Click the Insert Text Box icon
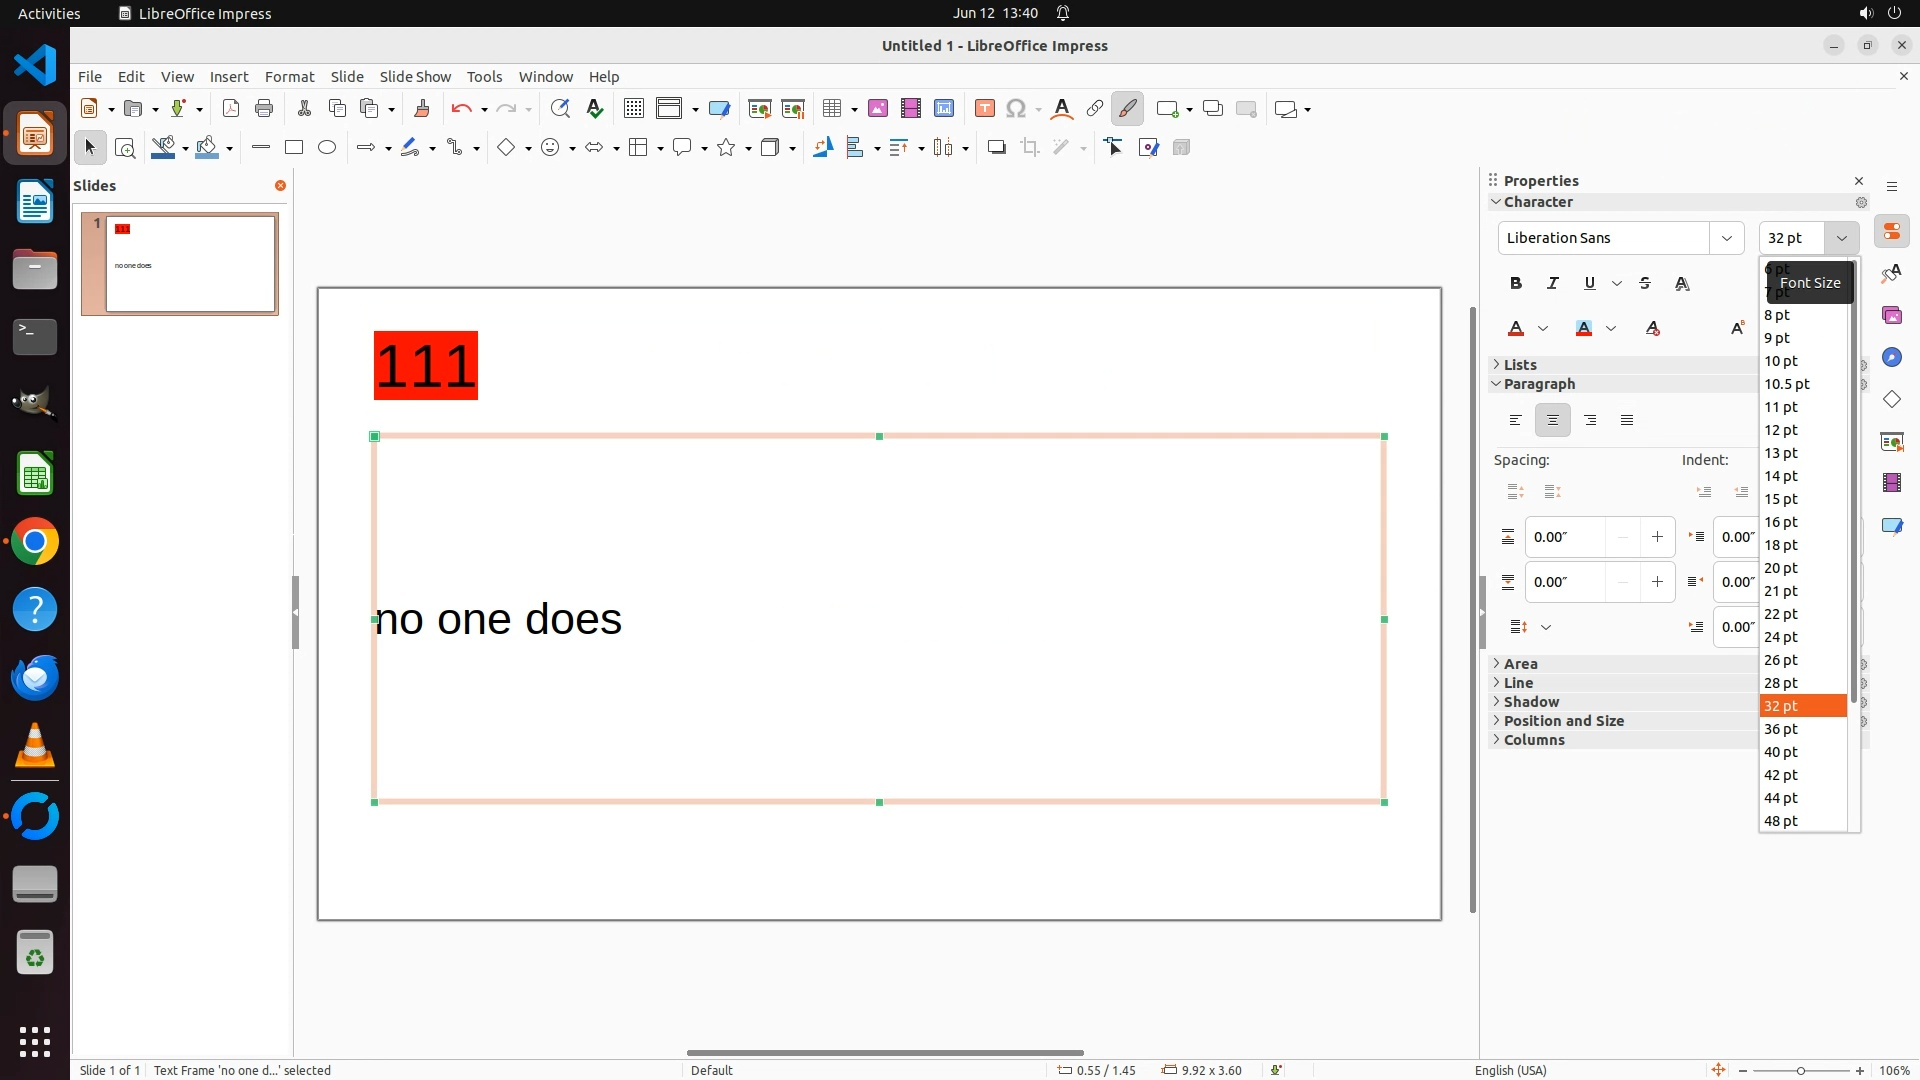Screen dimensions: 1920x1080 point(984,109)
